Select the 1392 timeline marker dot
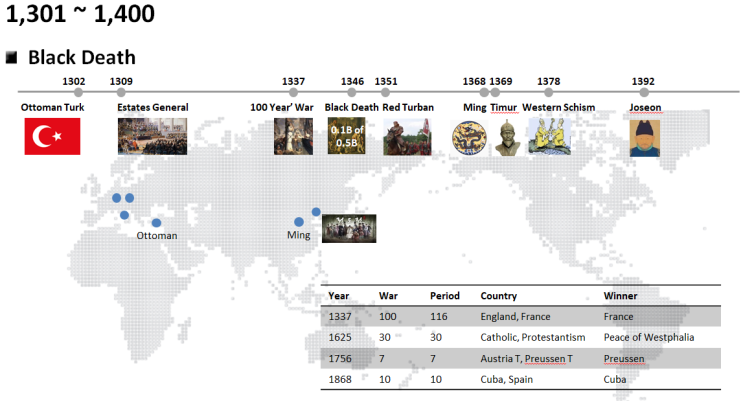This screenshot has height=401, width=743. click(x=644, y=92)
